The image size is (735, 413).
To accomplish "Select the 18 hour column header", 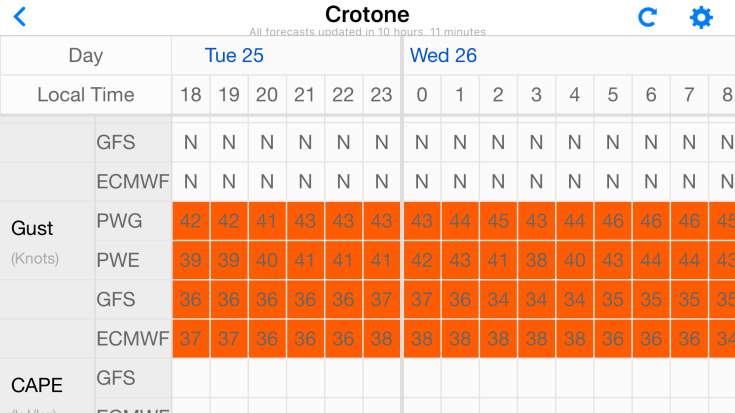I will [190, 95].
